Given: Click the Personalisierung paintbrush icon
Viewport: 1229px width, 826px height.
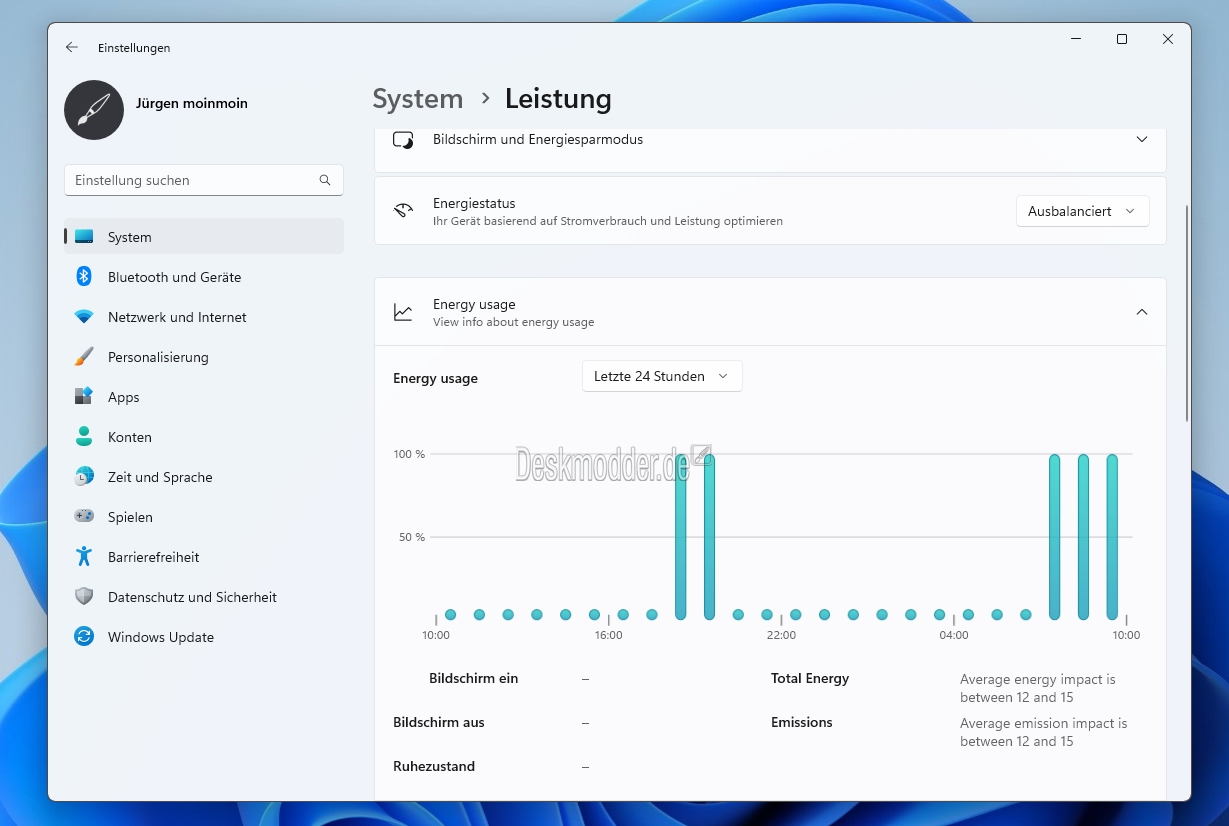Looking at the screenshot, I should 84,357.
